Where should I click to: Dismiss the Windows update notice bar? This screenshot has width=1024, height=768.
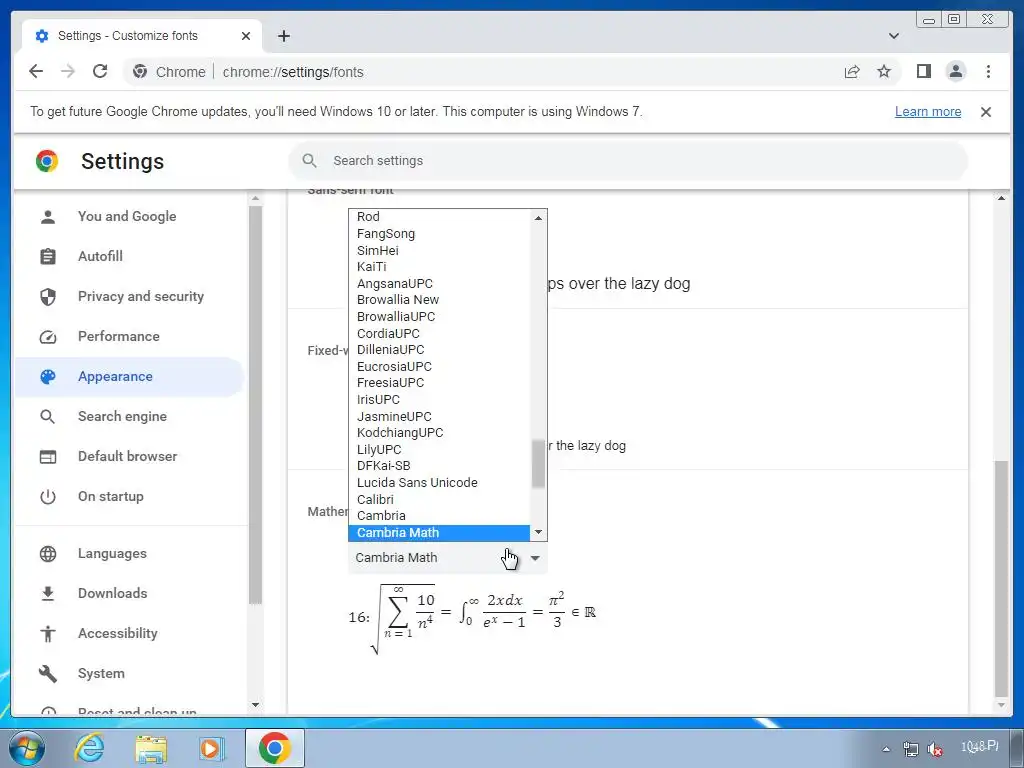click(x=985, y=112)
